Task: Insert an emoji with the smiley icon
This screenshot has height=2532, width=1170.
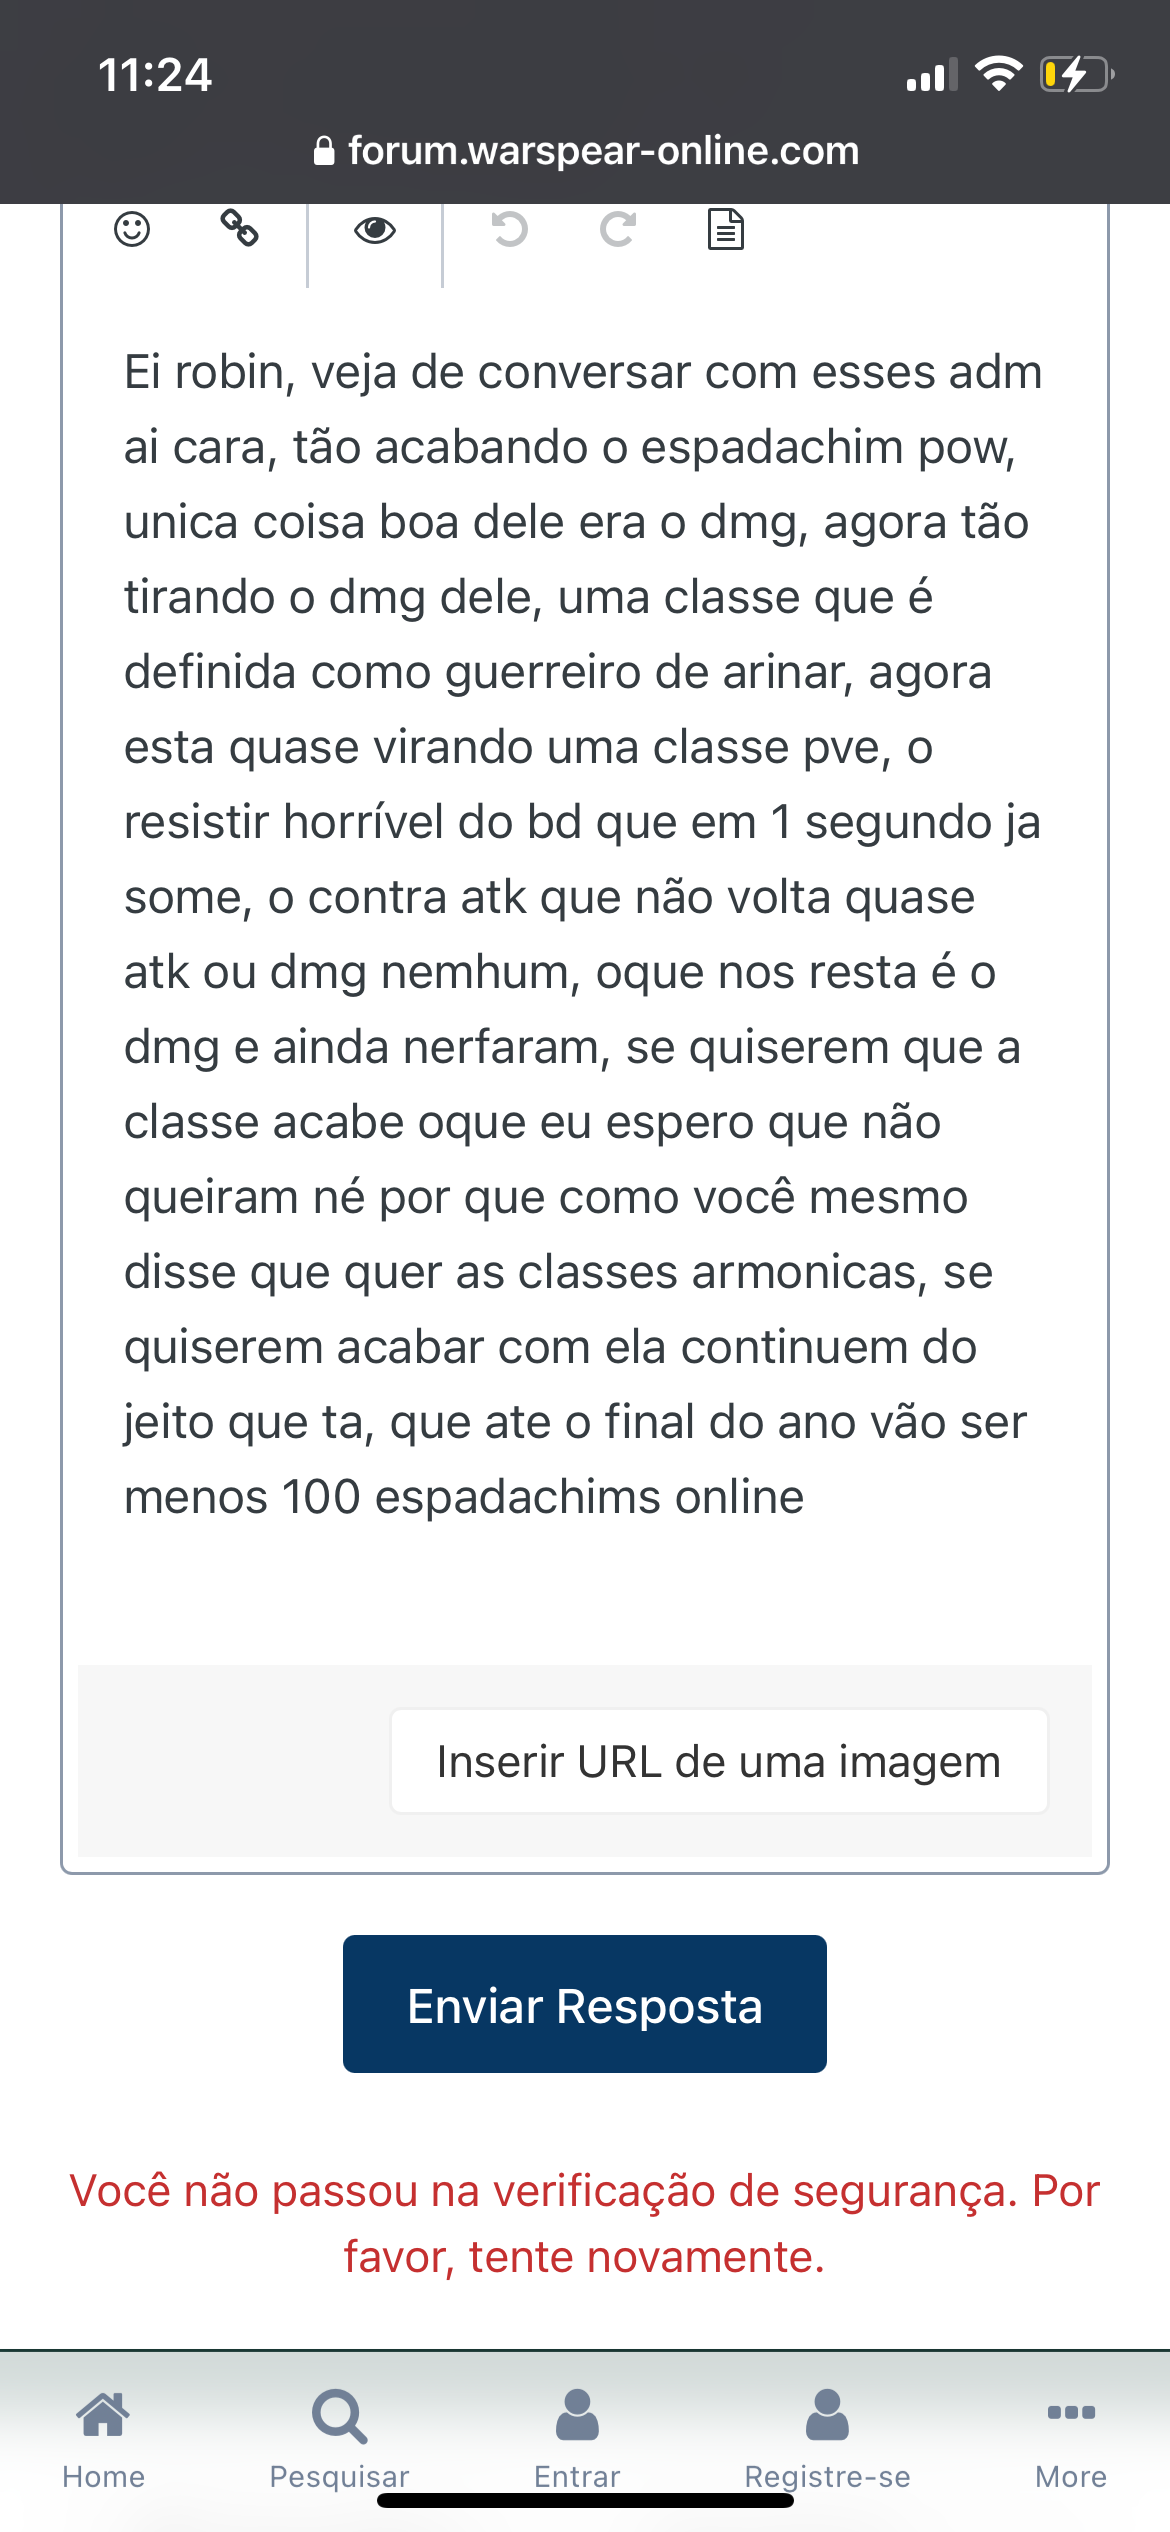Action: [x=132, y=230]
